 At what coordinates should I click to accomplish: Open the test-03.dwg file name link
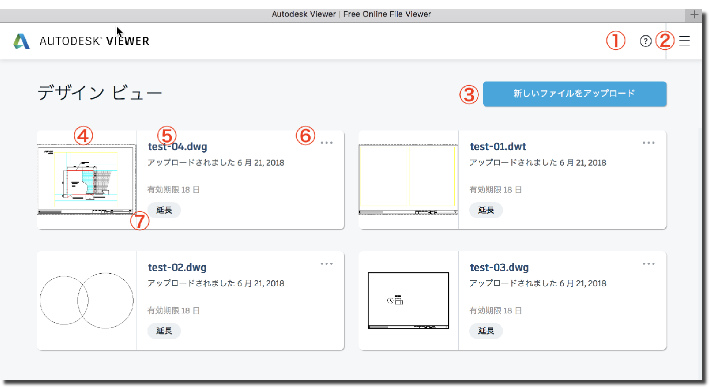499,268
